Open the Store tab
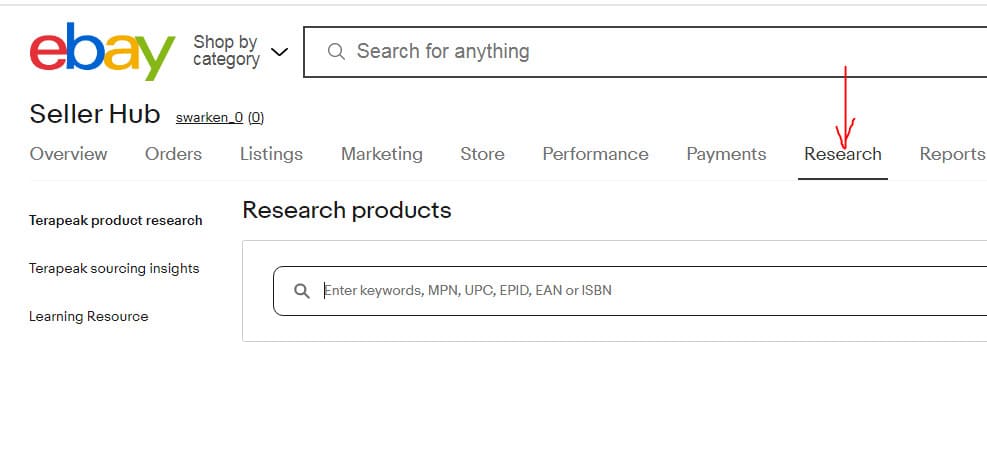This screenshot has height=463, width=987. (x=482, y=154)
